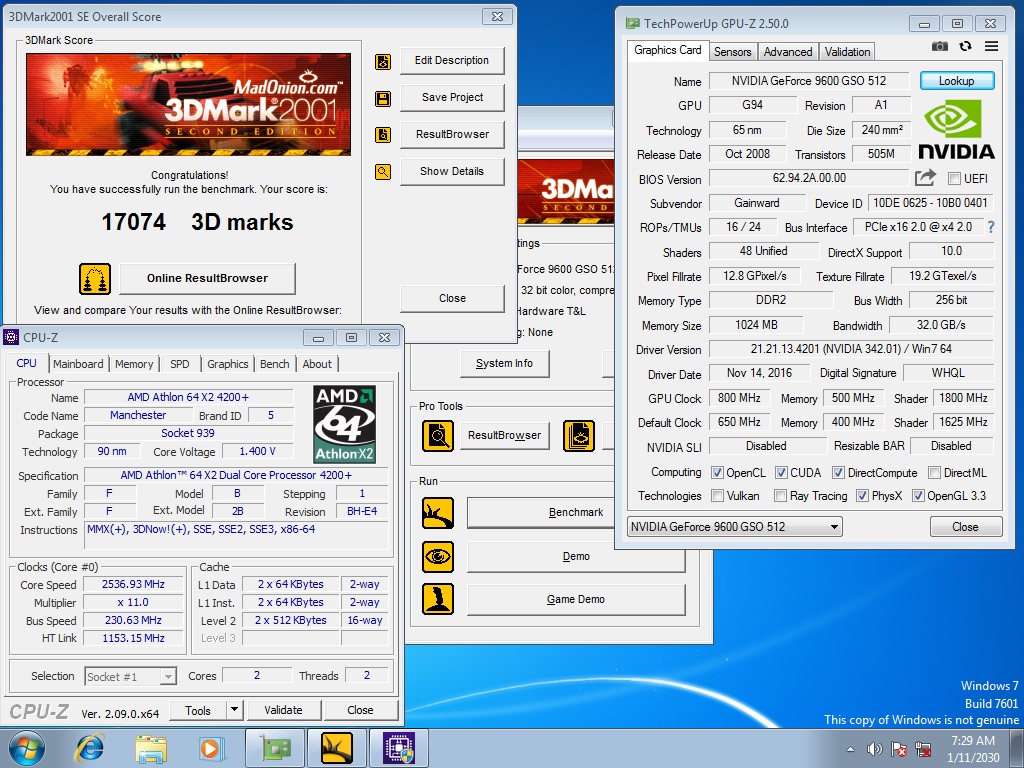Click the Show Details magnifier icon
Image resolution: width=1024 pixels, height=768 pixels.
point(383,172)
